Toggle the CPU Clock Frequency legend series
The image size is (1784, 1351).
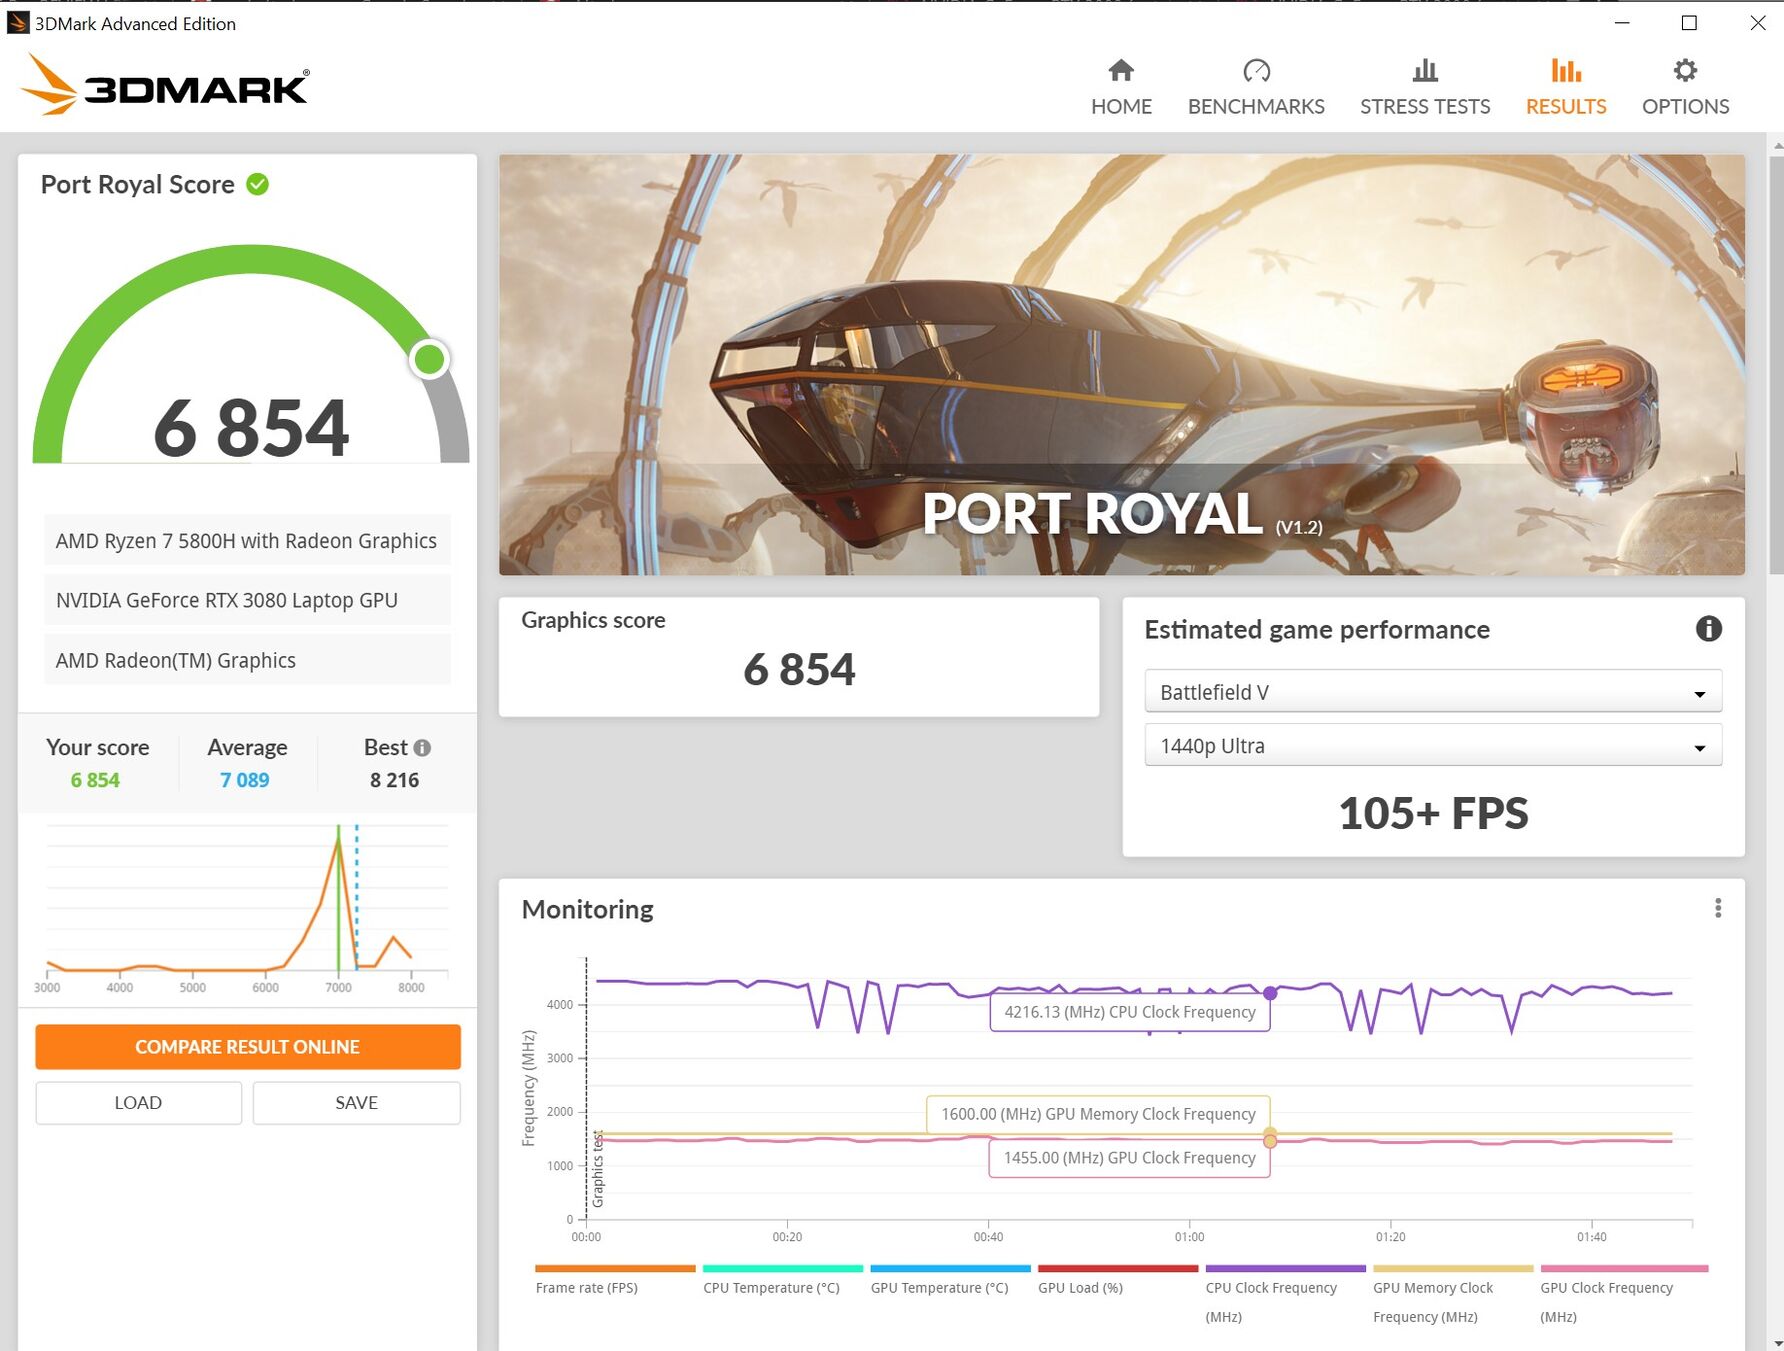[x=1285, y=1295]
